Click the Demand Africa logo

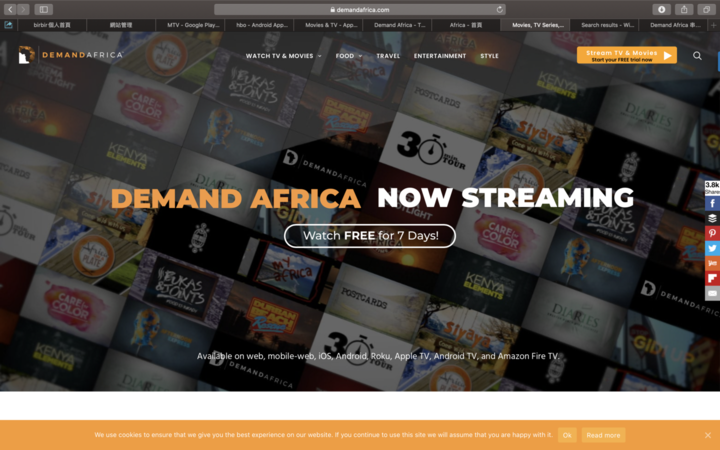(x=71, y=55)
